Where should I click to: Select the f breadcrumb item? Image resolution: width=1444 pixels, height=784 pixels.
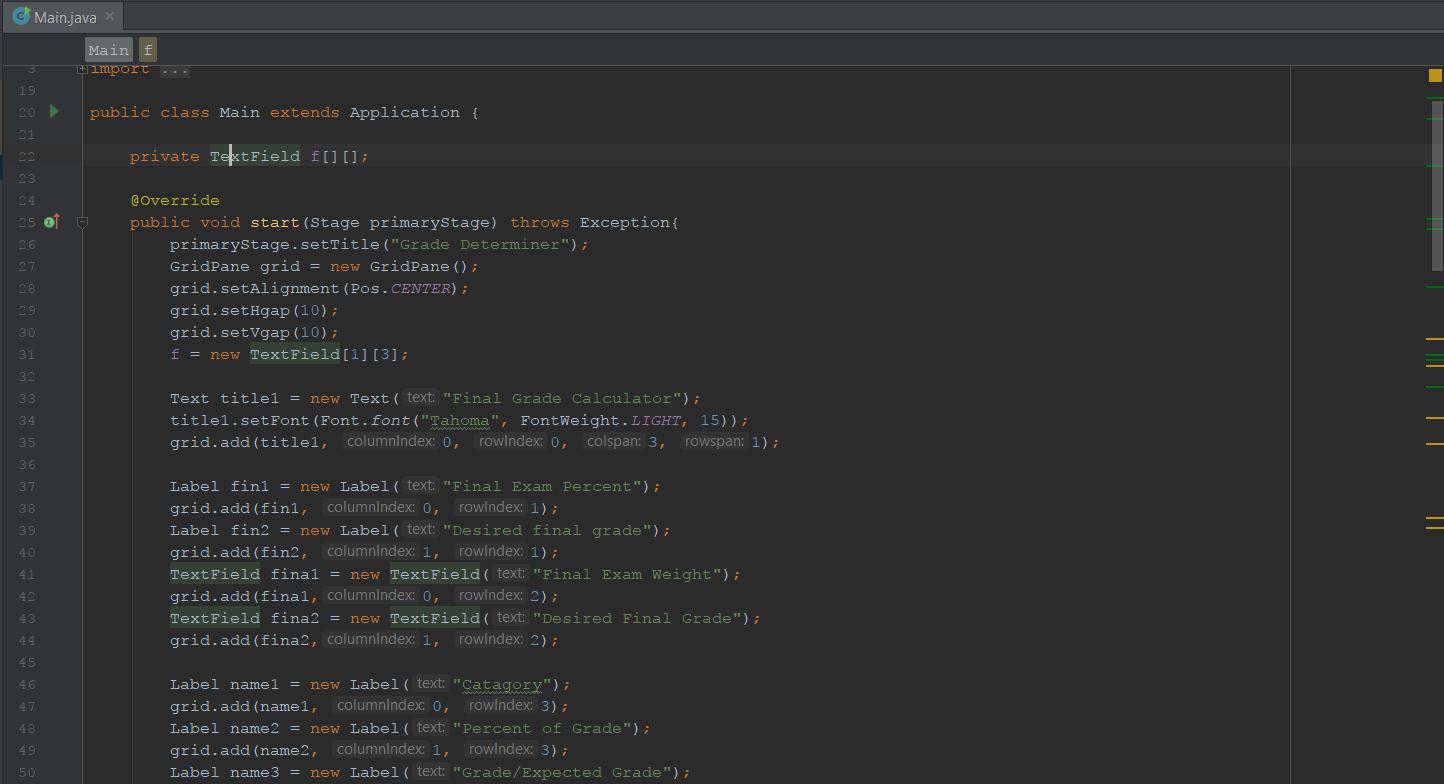click(147, 50)
